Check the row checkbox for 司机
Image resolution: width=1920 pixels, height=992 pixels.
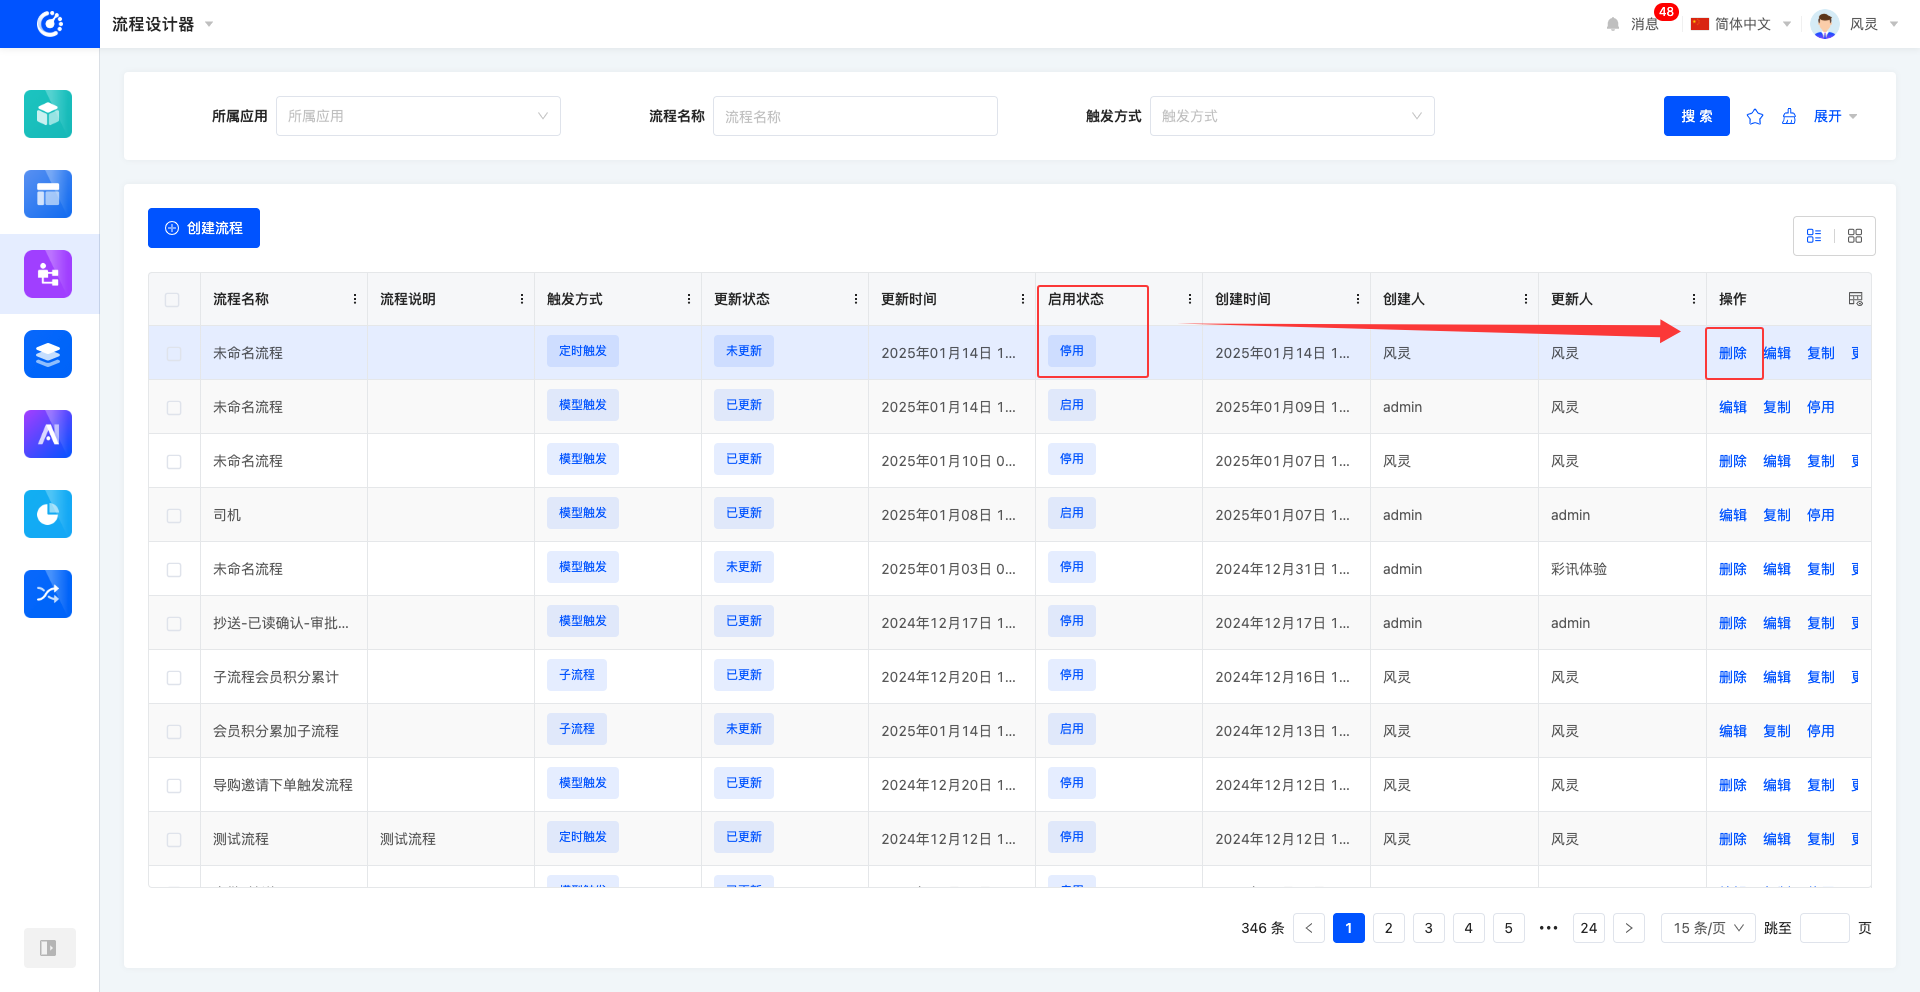pos(174,516)
